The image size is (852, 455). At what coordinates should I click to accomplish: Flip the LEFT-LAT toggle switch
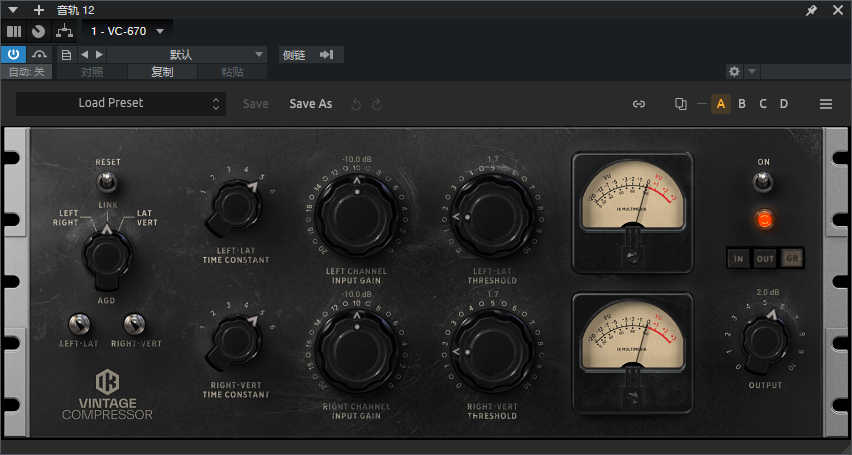coord(79,325)
